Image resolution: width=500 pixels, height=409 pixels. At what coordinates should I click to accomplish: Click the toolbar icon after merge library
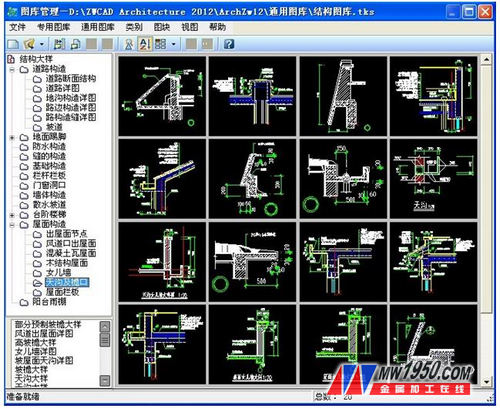point(76,44)
